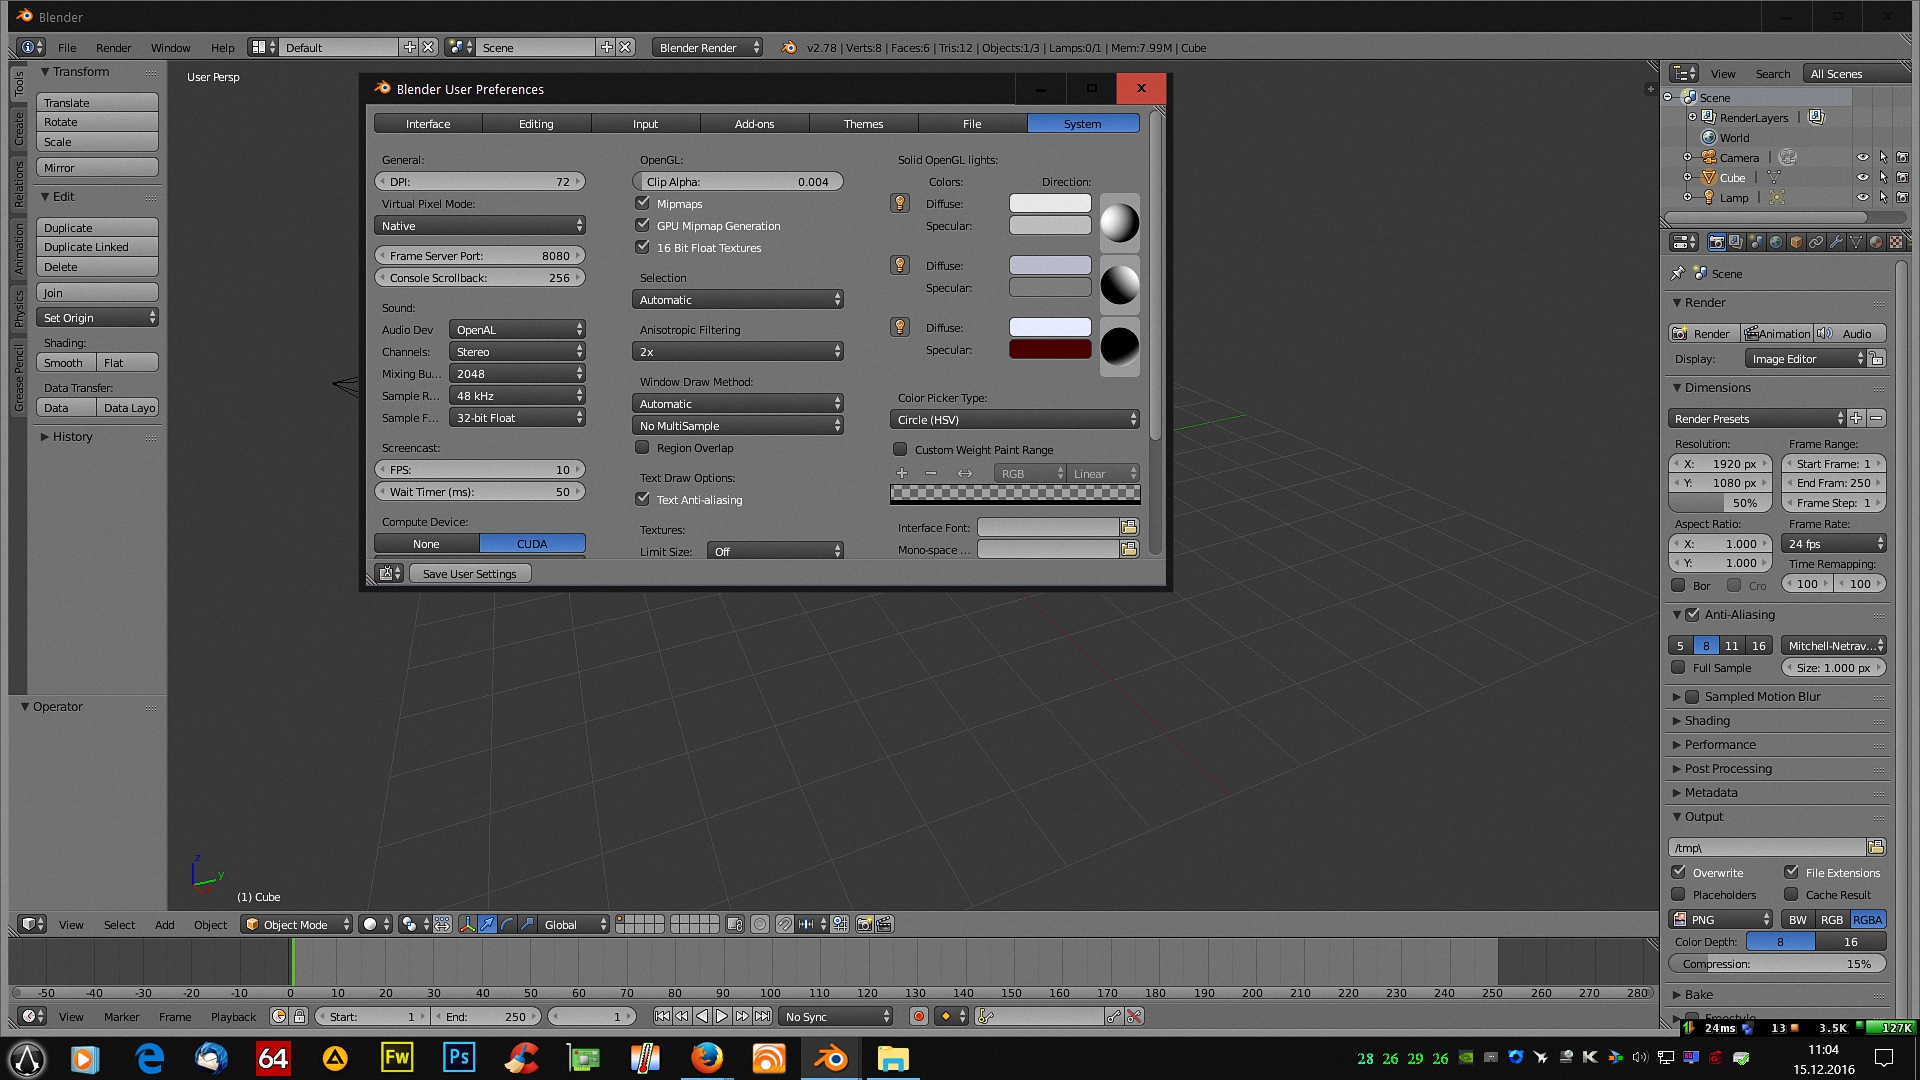This screenshot has height=1080, width=1920.
Task: Open the Color Picker Type dropdown
Action: (x=1014, y=420)
